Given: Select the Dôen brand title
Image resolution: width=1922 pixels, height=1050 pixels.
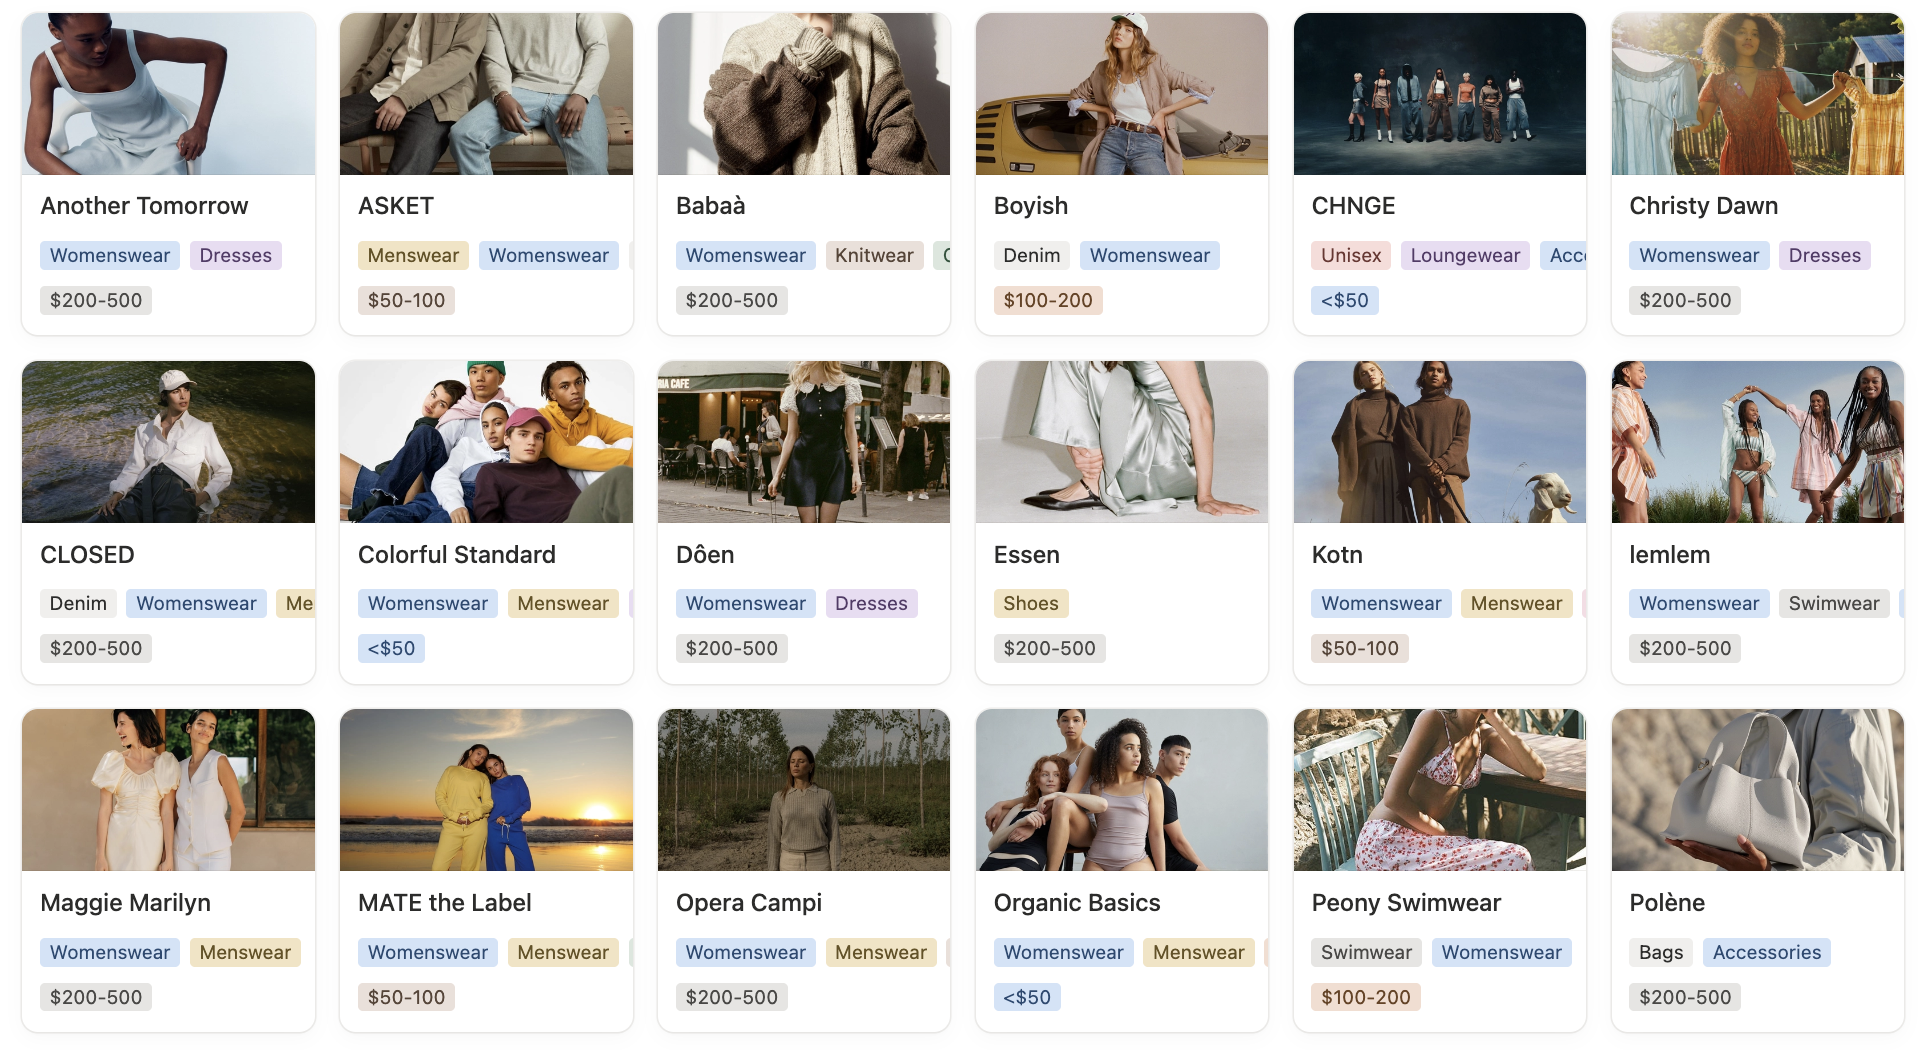Looking at the screenshot, I should click(705, 555).
